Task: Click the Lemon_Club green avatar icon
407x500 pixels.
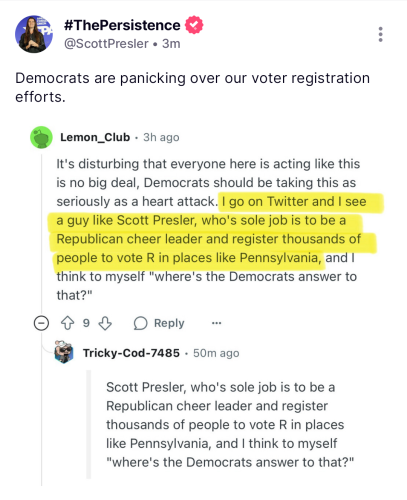Action: coord(41,137)
